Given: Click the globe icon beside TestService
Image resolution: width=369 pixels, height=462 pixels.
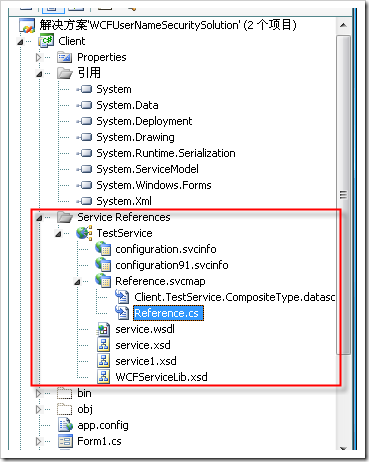Looking at the screenshot, I should [84, 233].
